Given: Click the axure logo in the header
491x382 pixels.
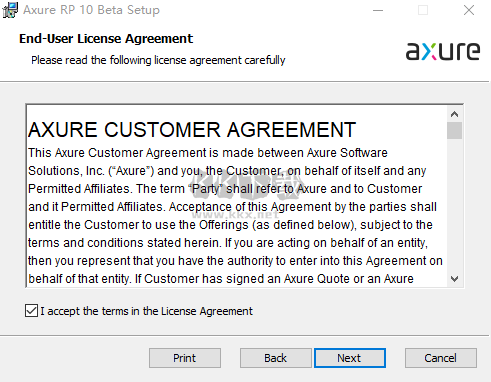Looking at the screenshot, I should click(443, 51).
